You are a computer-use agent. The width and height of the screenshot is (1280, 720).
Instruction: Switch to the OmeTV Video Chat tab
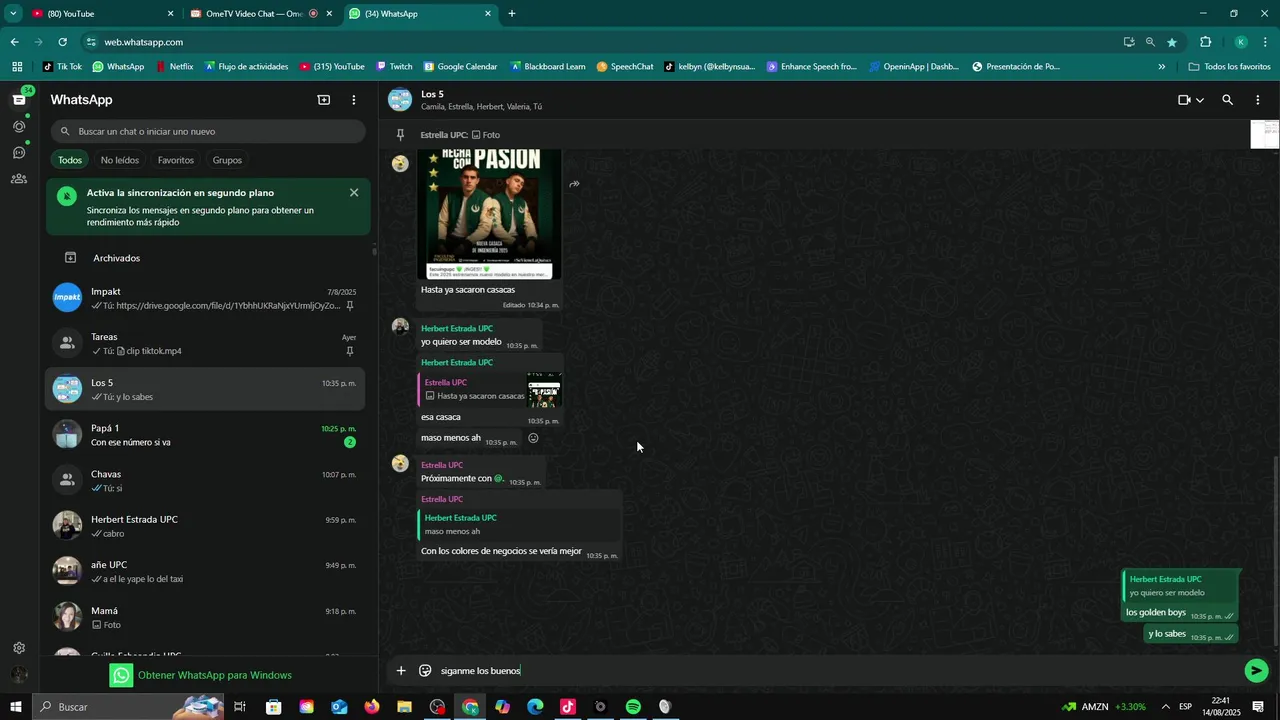(262, 14)
